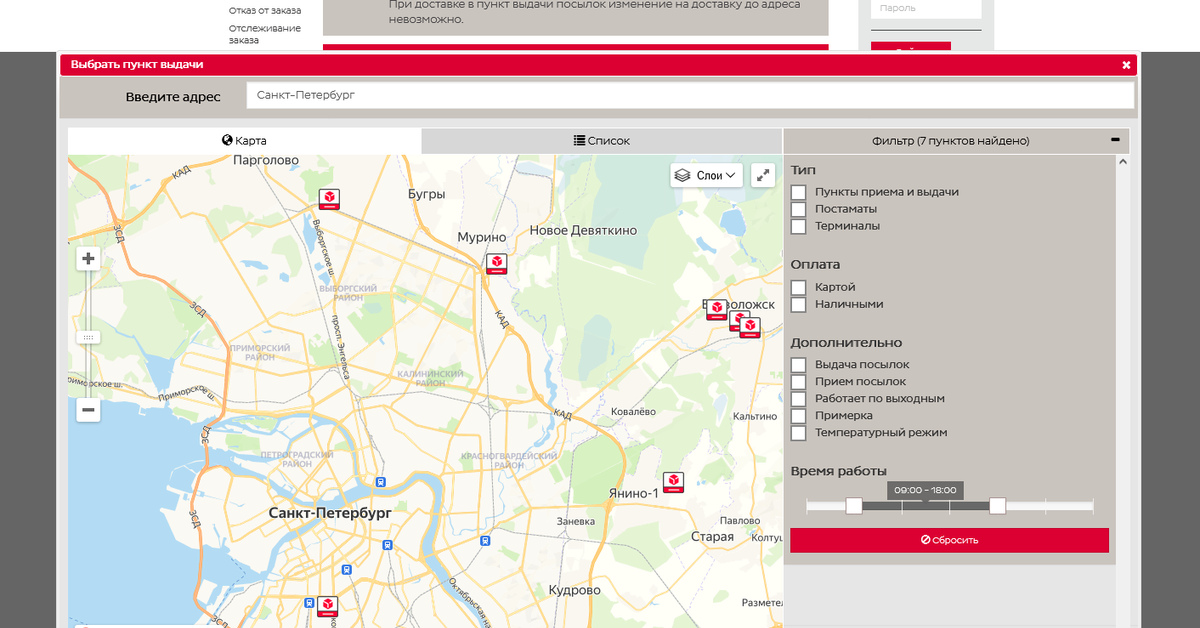Click the Фильтр panel header

coord(950,141)
